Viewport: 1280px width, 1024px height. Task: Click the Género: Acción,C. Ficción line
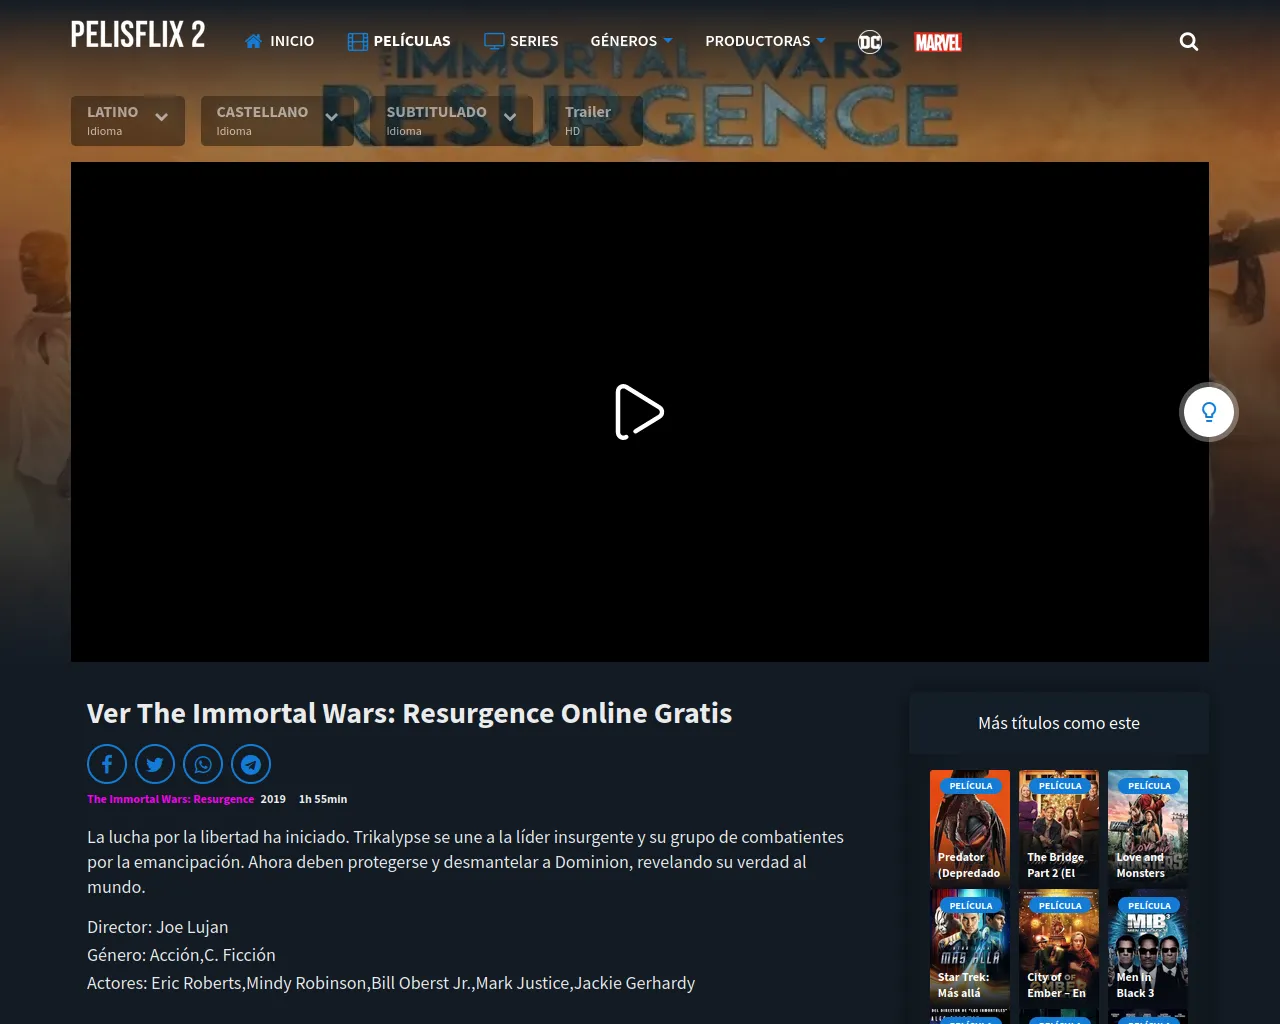point(181,955)
